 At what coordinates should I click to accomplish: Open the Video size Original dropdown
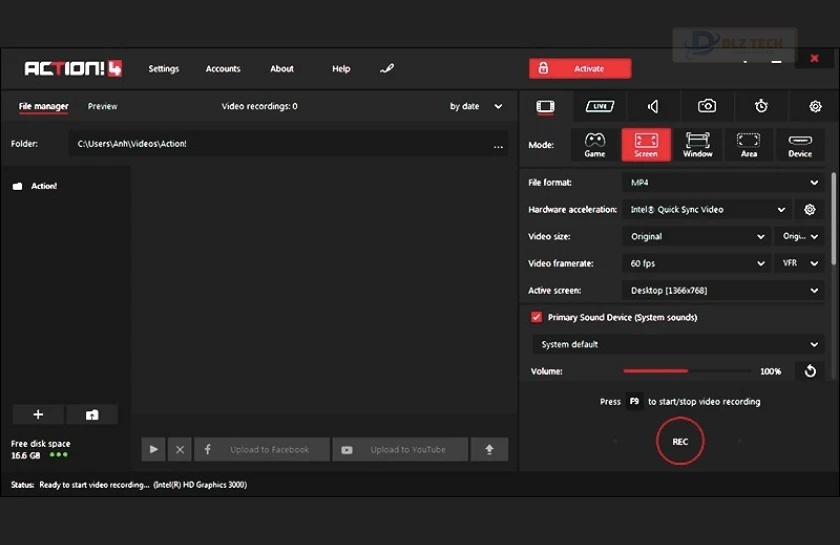click(697, 236)
